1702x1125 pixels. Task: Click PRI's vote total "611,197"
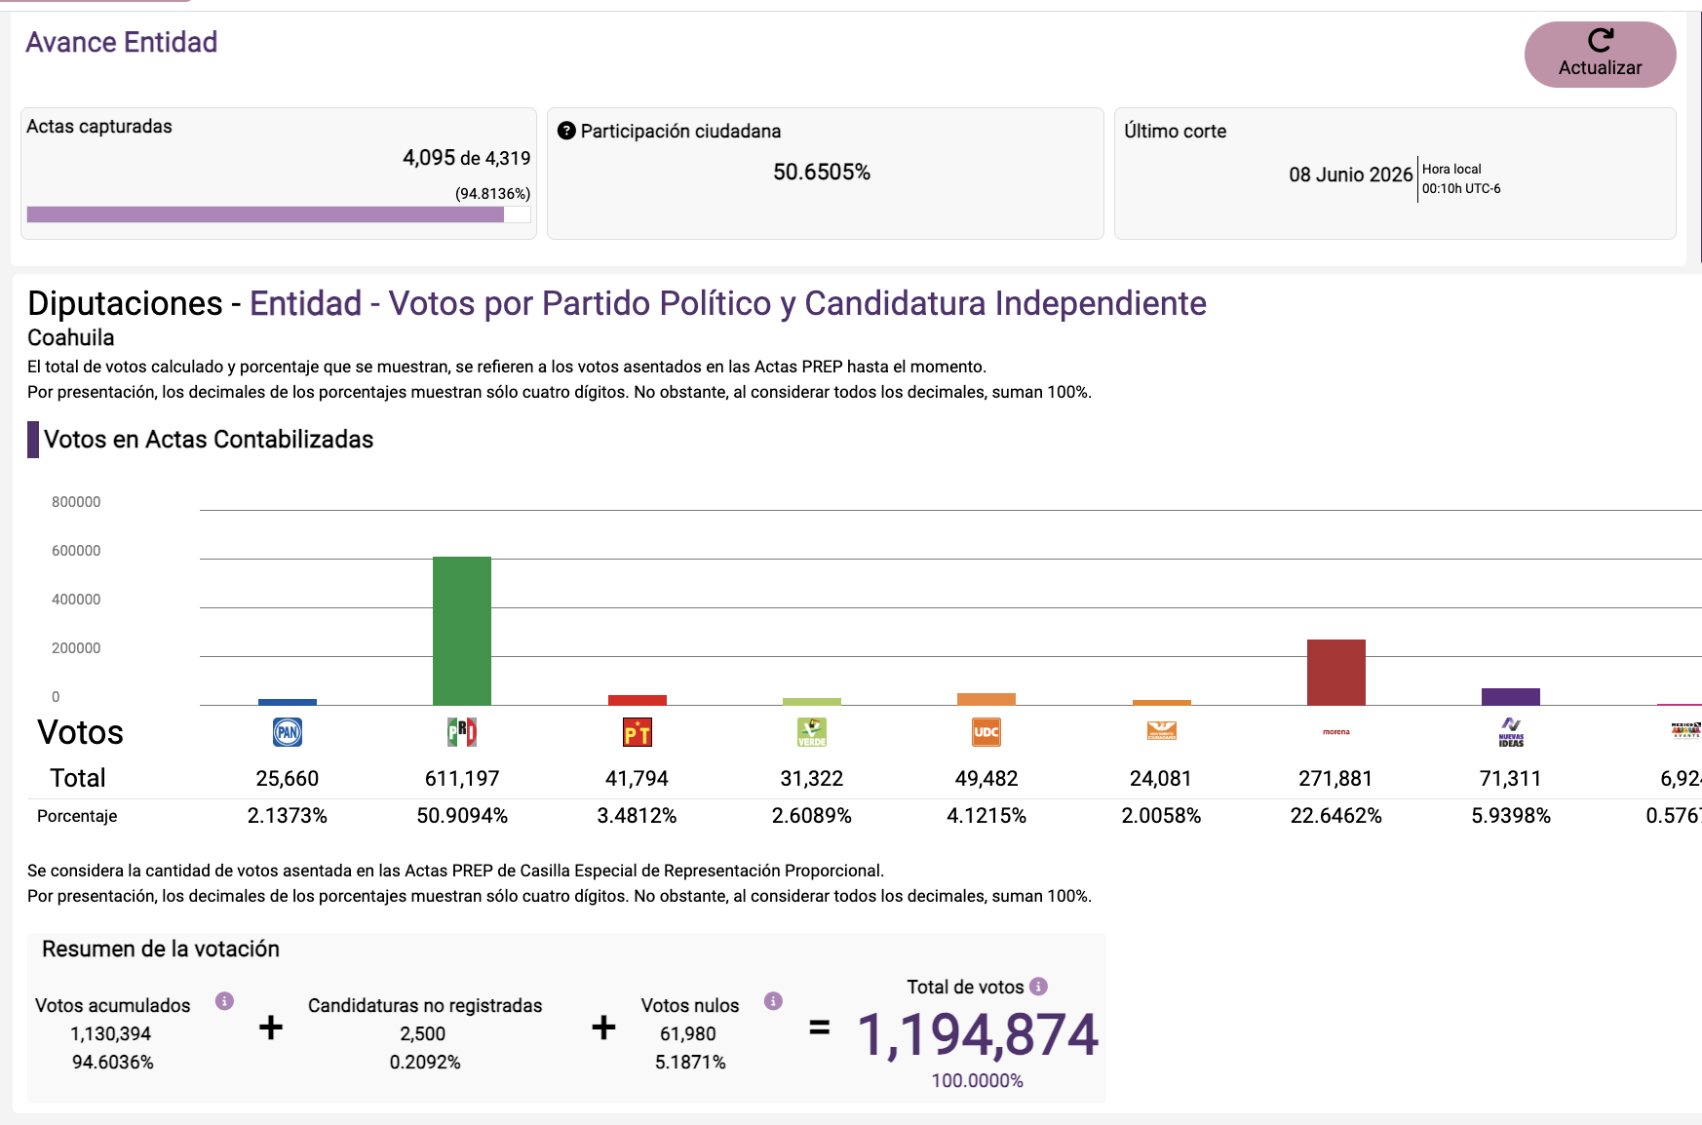pyautogui.click(x=462, y=778)
